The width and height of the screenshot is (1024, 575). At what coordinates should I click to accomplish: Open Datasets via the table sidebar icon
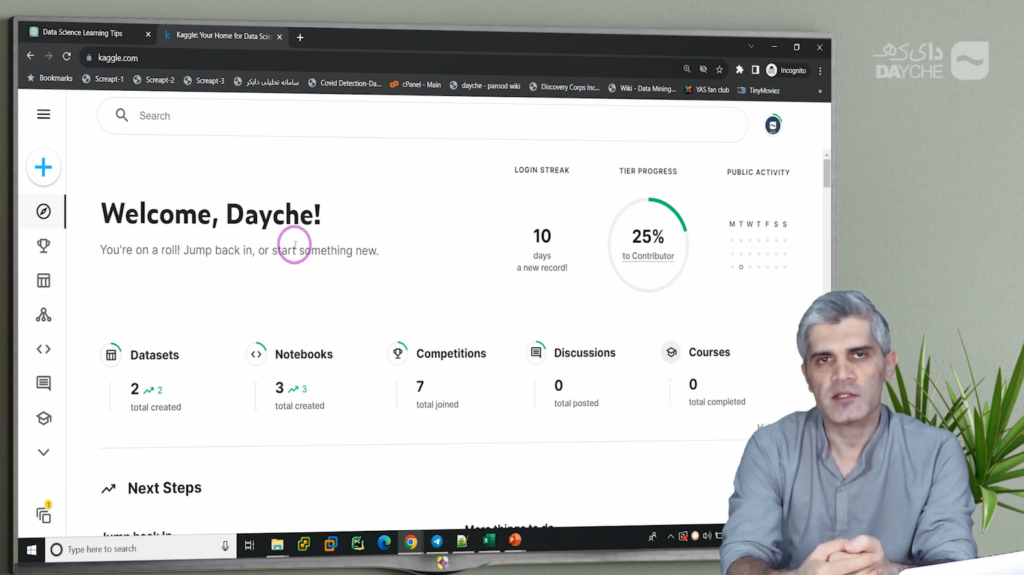tap(43, 281)
